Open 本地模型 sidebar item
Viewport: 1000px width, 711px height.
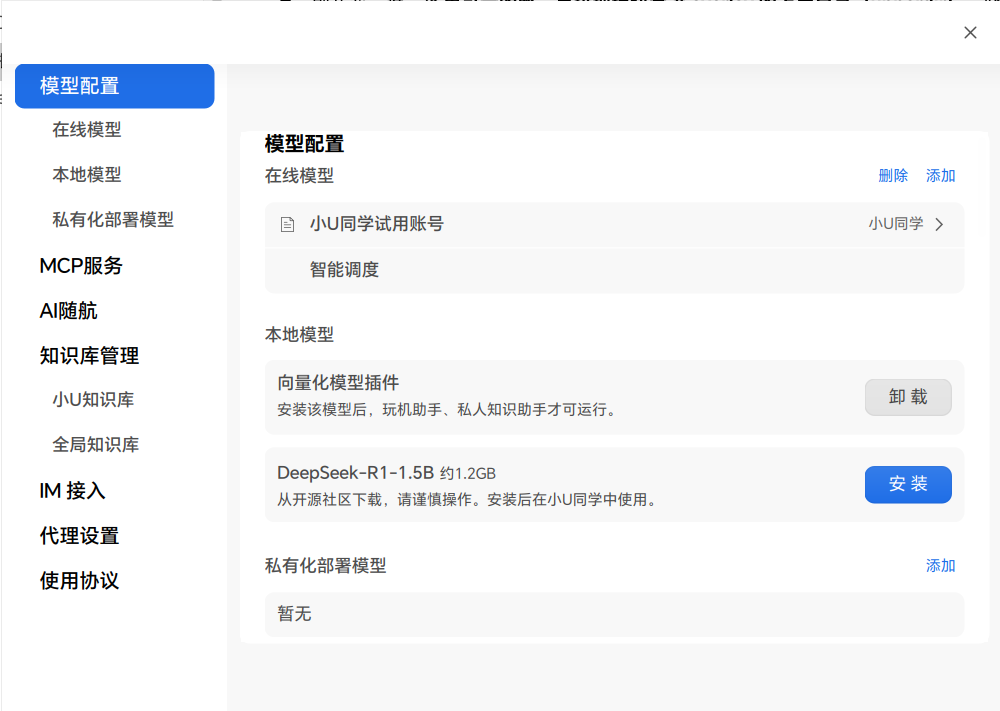[87, 175]
